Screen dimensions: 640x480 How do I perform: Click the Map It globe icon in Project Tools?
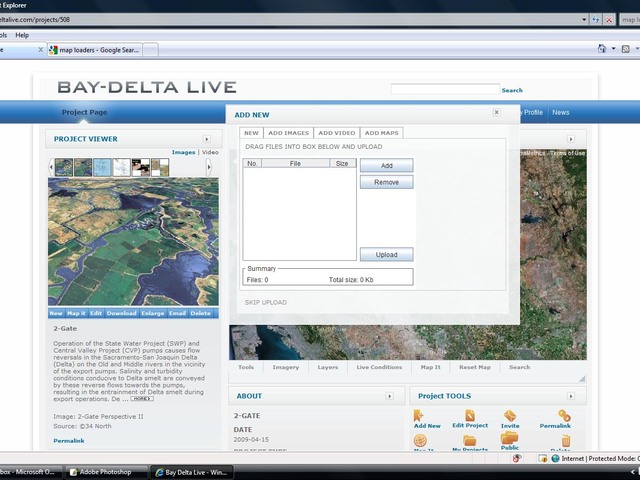tap(420, 440)
